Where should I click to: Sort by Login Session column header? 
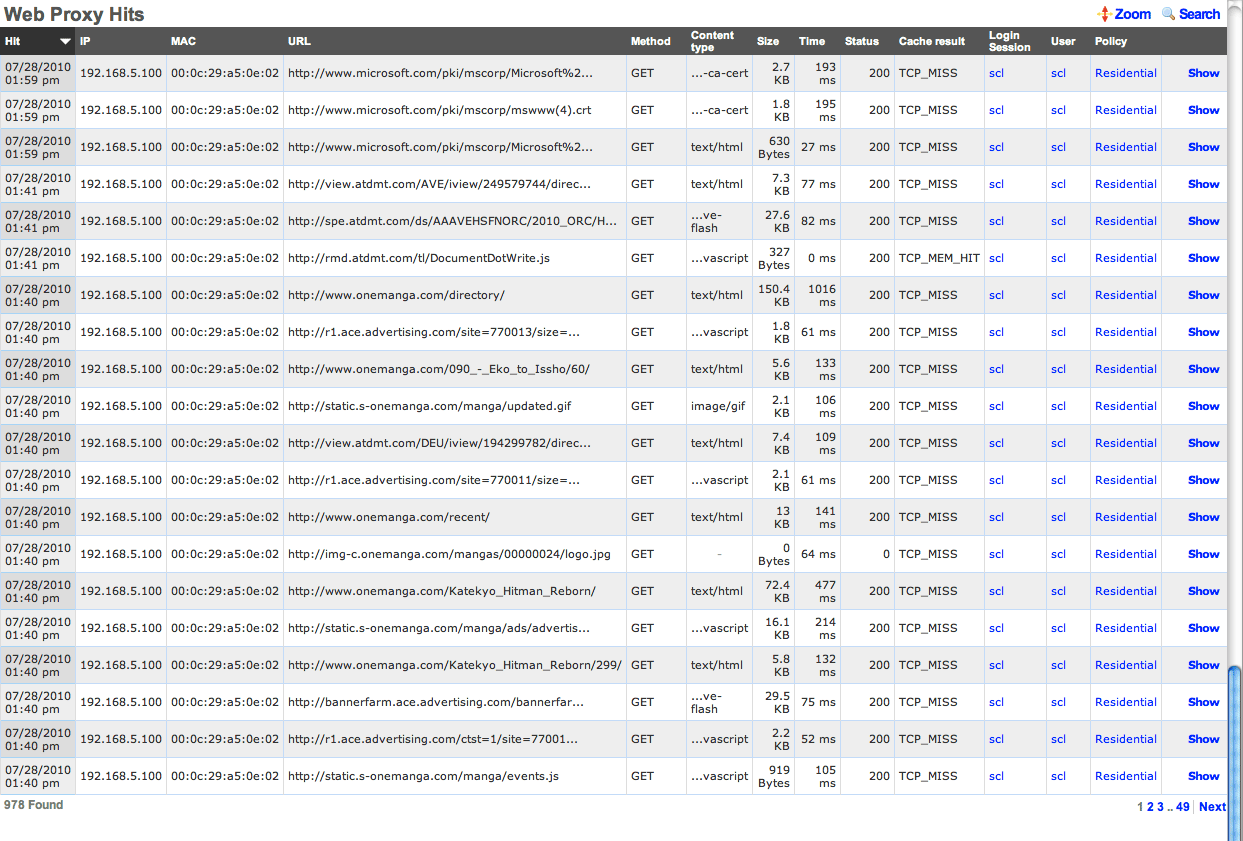click(x=1010, y=41)
